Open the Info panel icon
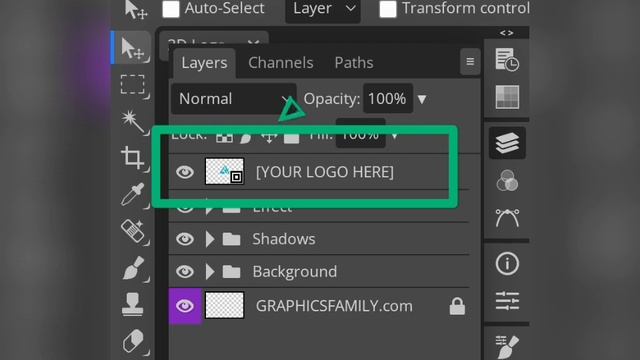Image resolution: width=640 pixels, height=360 pixels. click(507, 263)
